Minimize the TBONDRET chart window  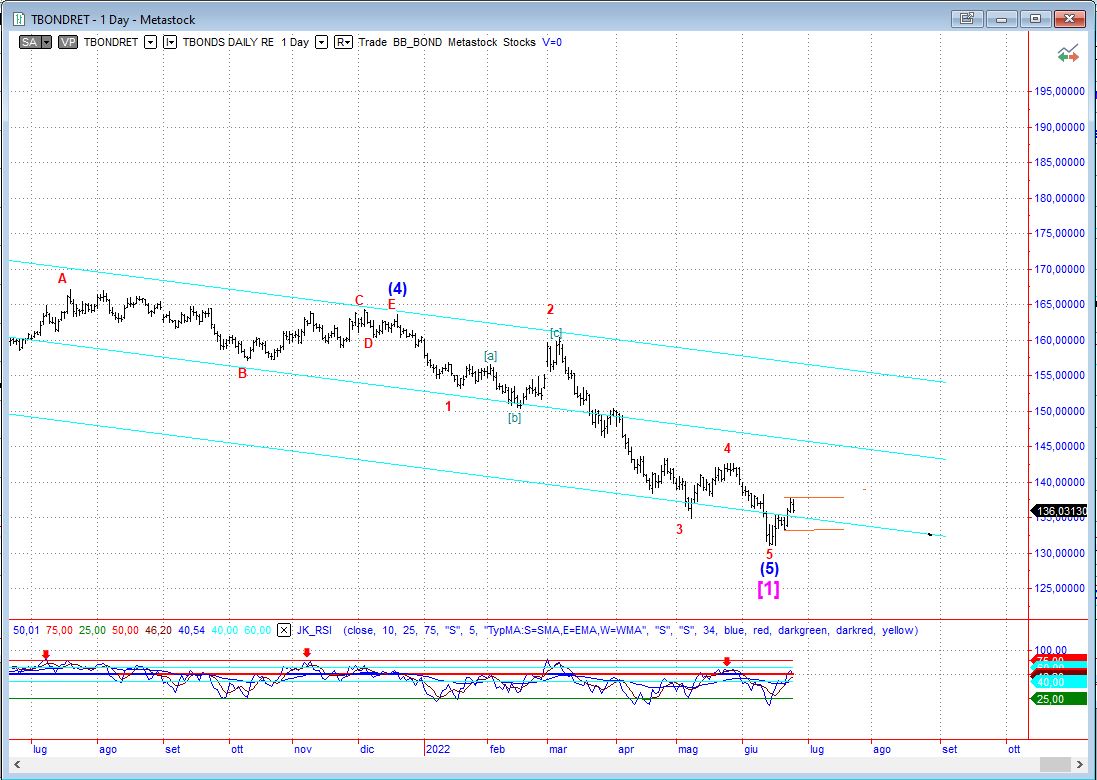(x=1002, y=19)
